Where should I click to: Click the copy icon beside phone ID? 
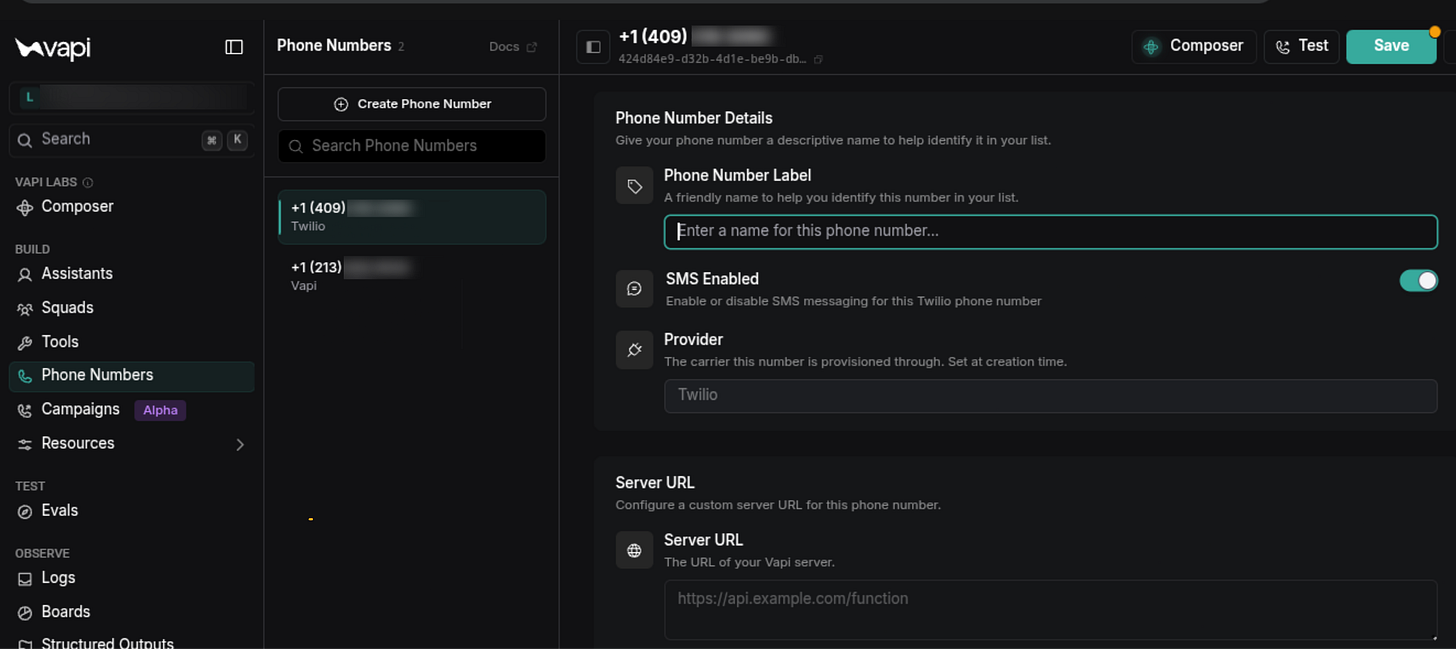click(818, 60)
